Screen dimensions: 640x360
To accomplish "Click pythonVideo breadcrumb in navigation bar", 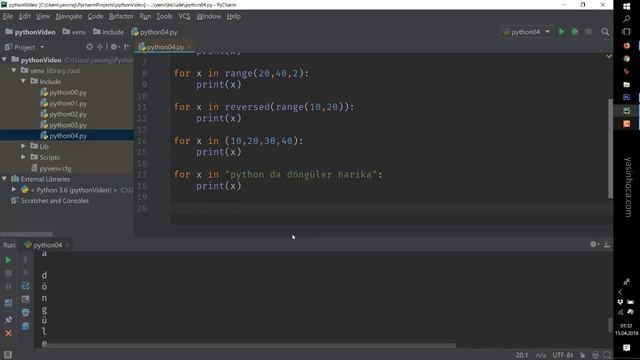I will coord(30,32).
